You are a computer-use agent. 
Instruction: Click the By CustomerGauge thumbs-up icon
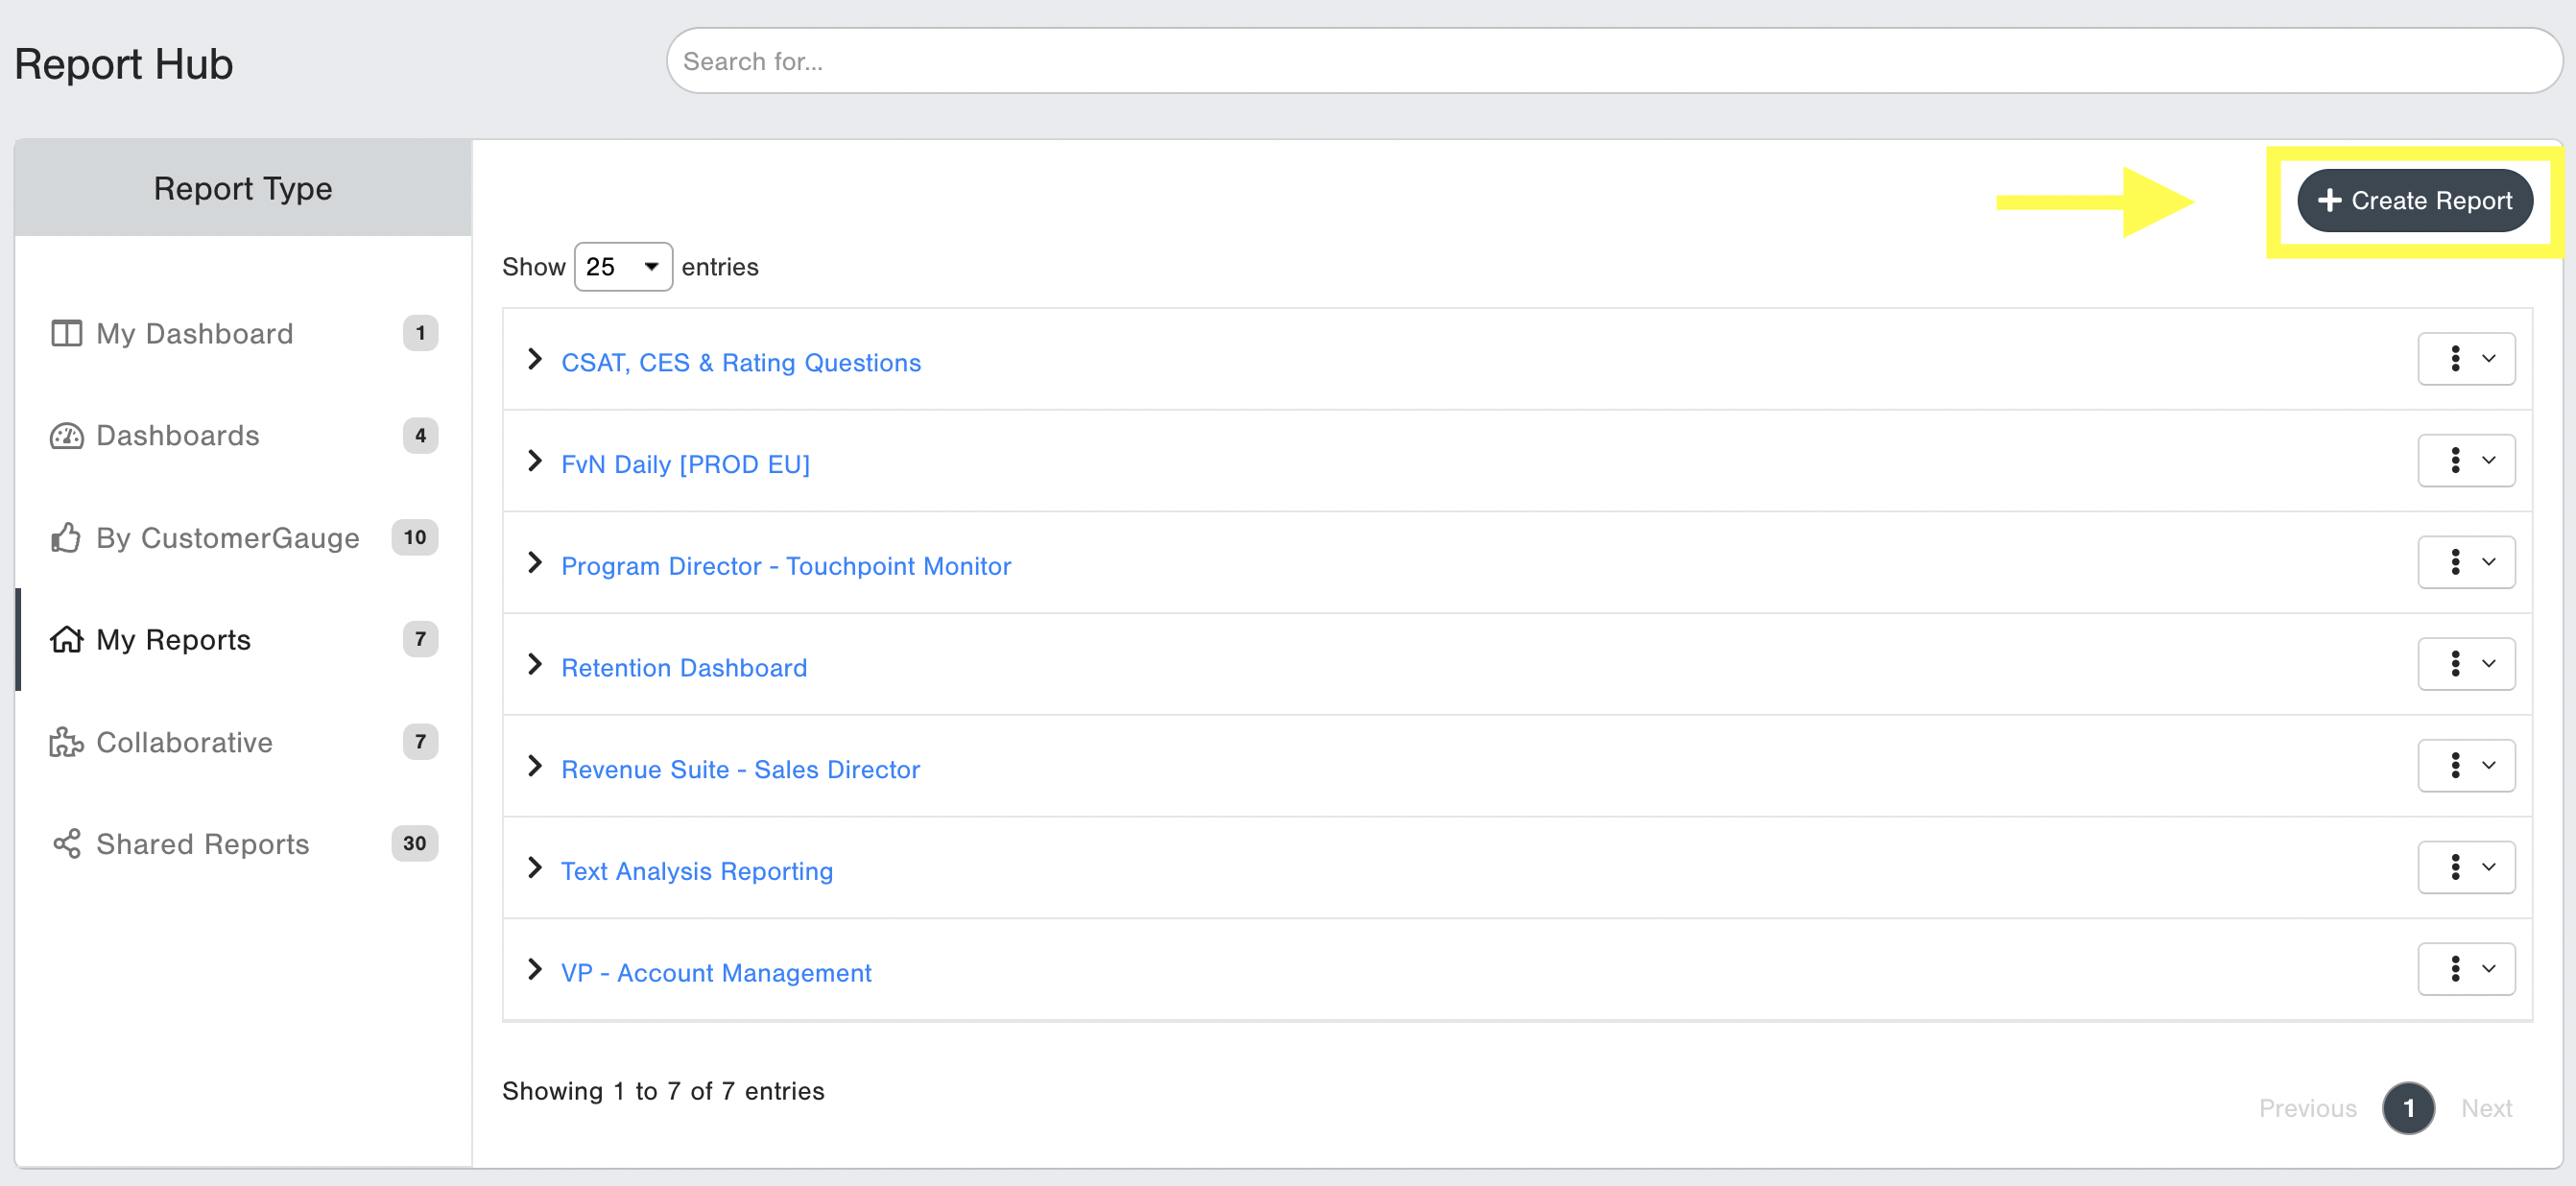(66, 538)
